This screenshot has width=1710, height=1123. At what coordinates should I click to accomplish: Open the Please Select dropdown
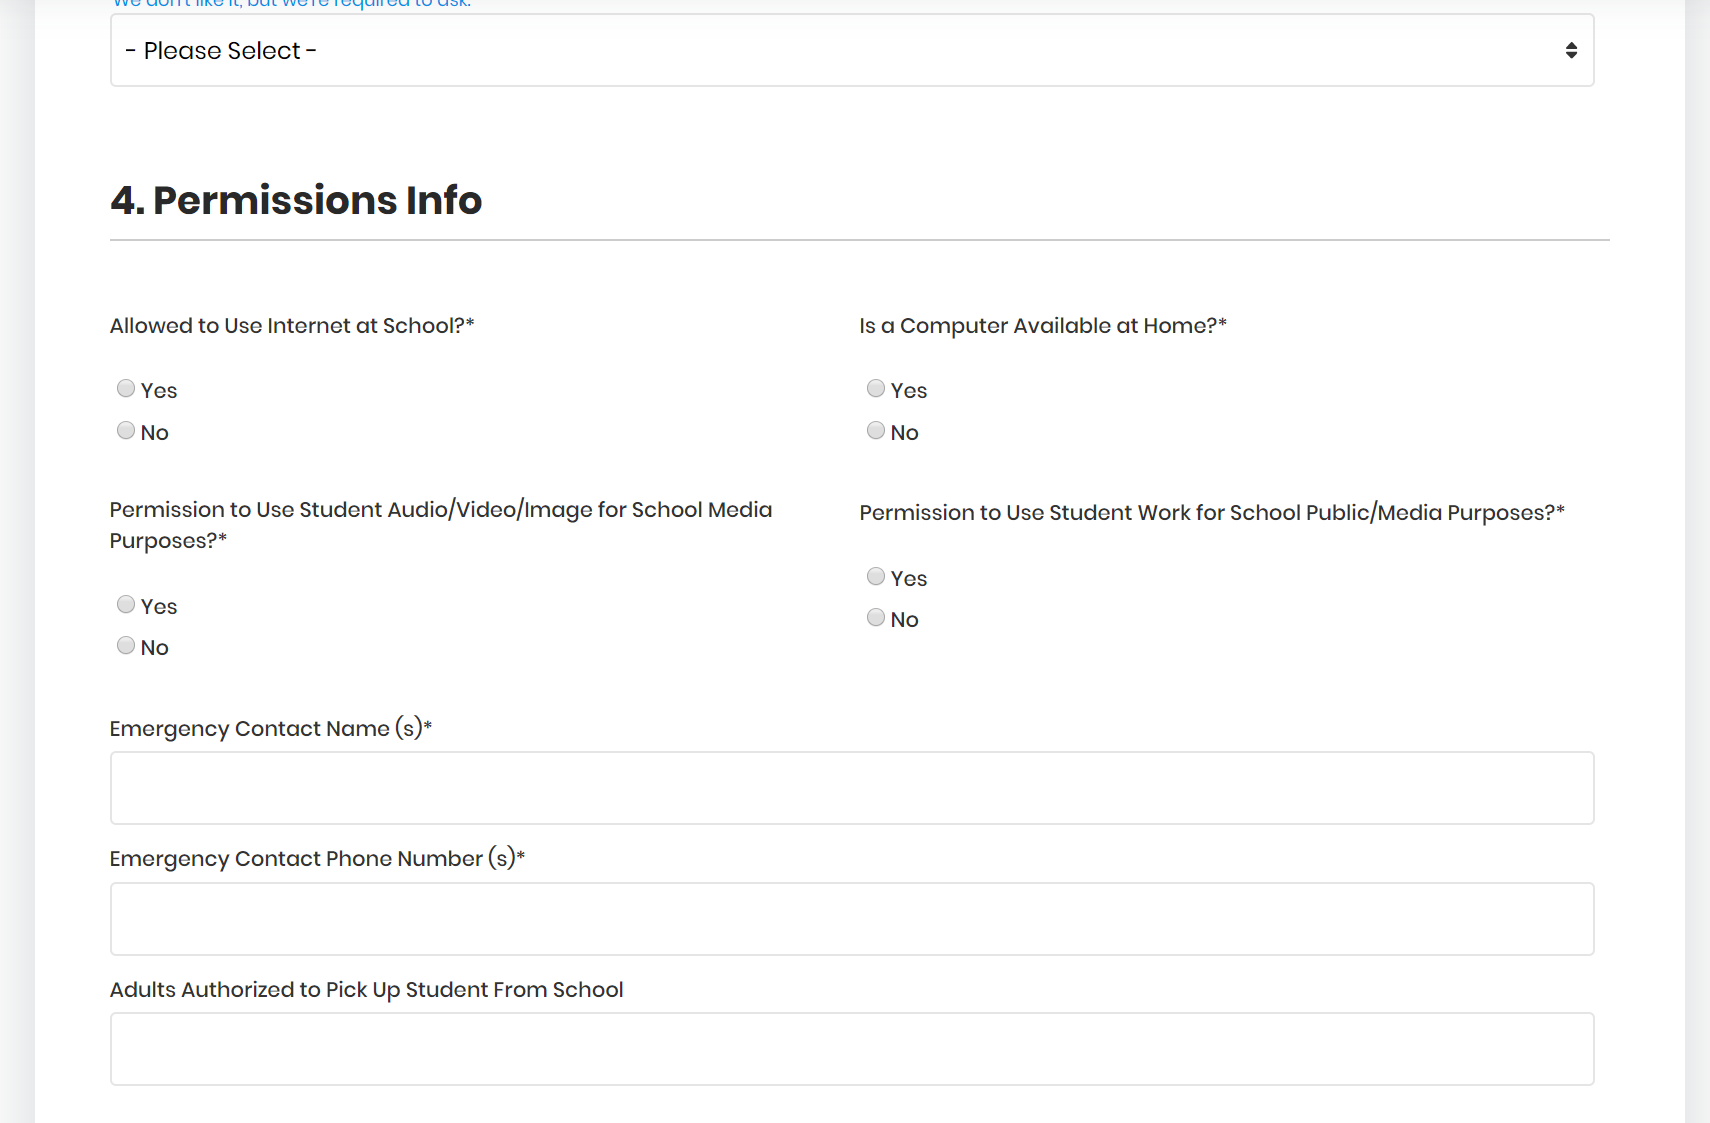tap(850, 50)
